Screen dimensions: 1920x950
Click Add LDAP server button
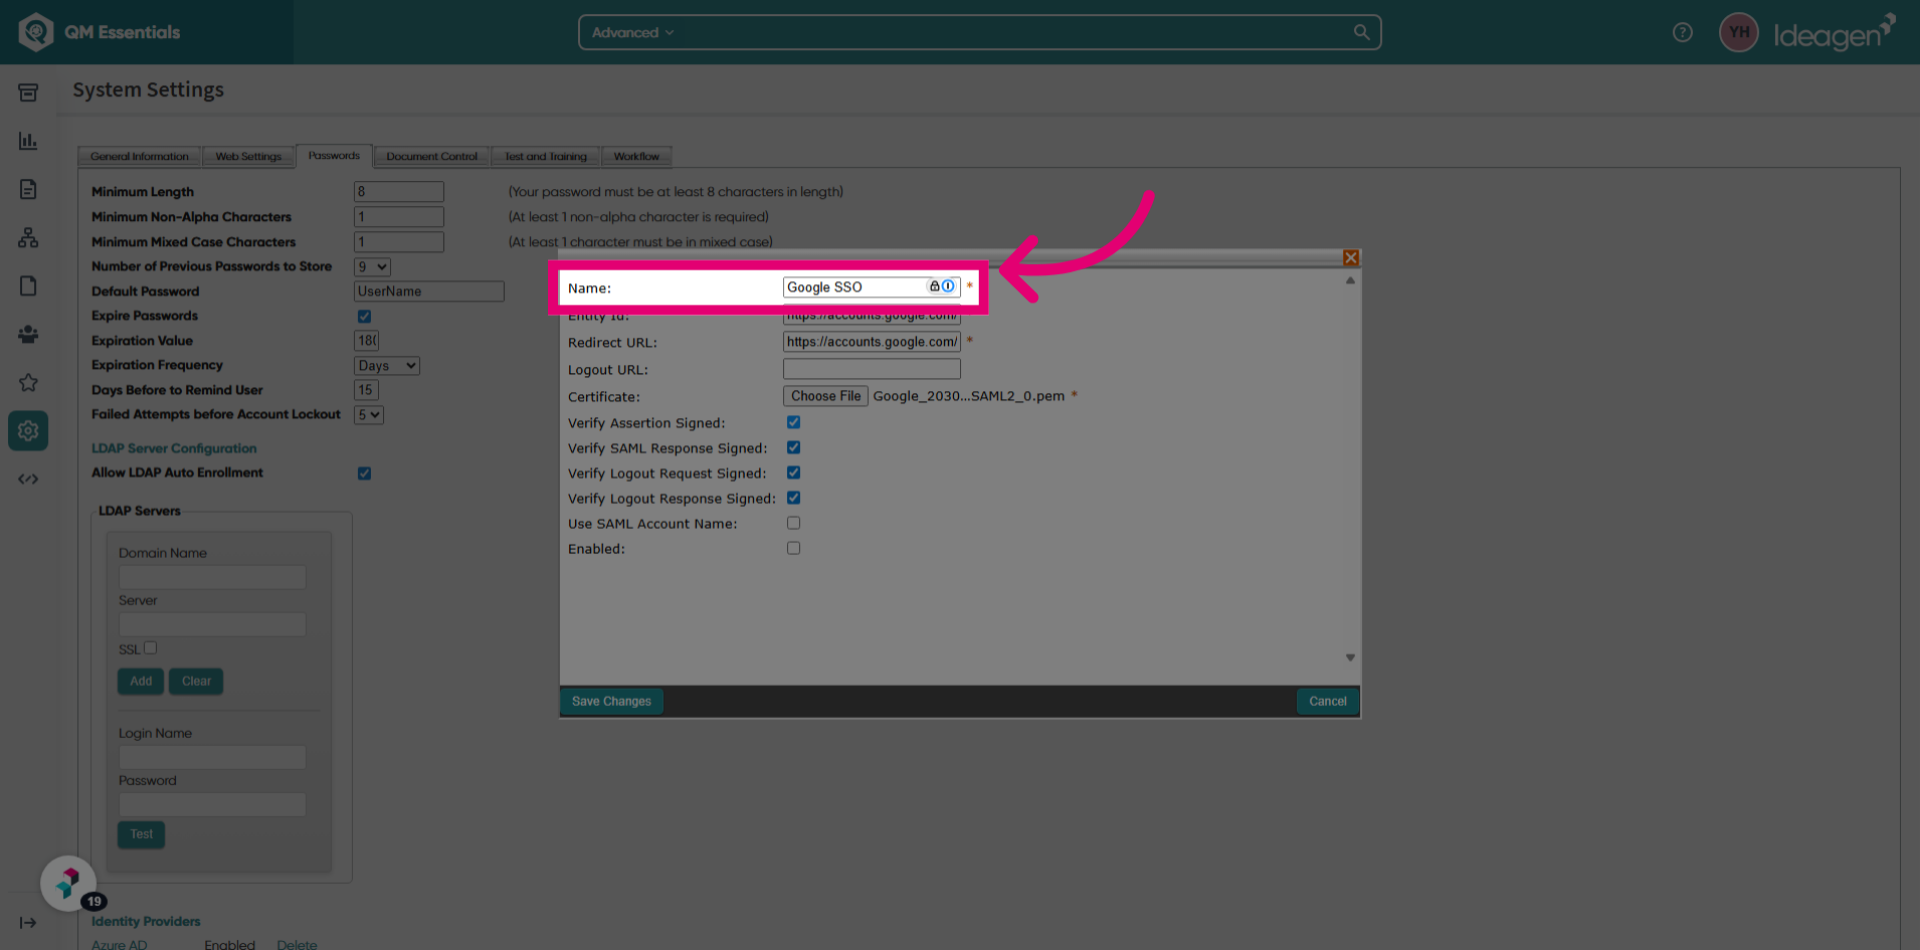pyautogui.click(x=141, y=681)
